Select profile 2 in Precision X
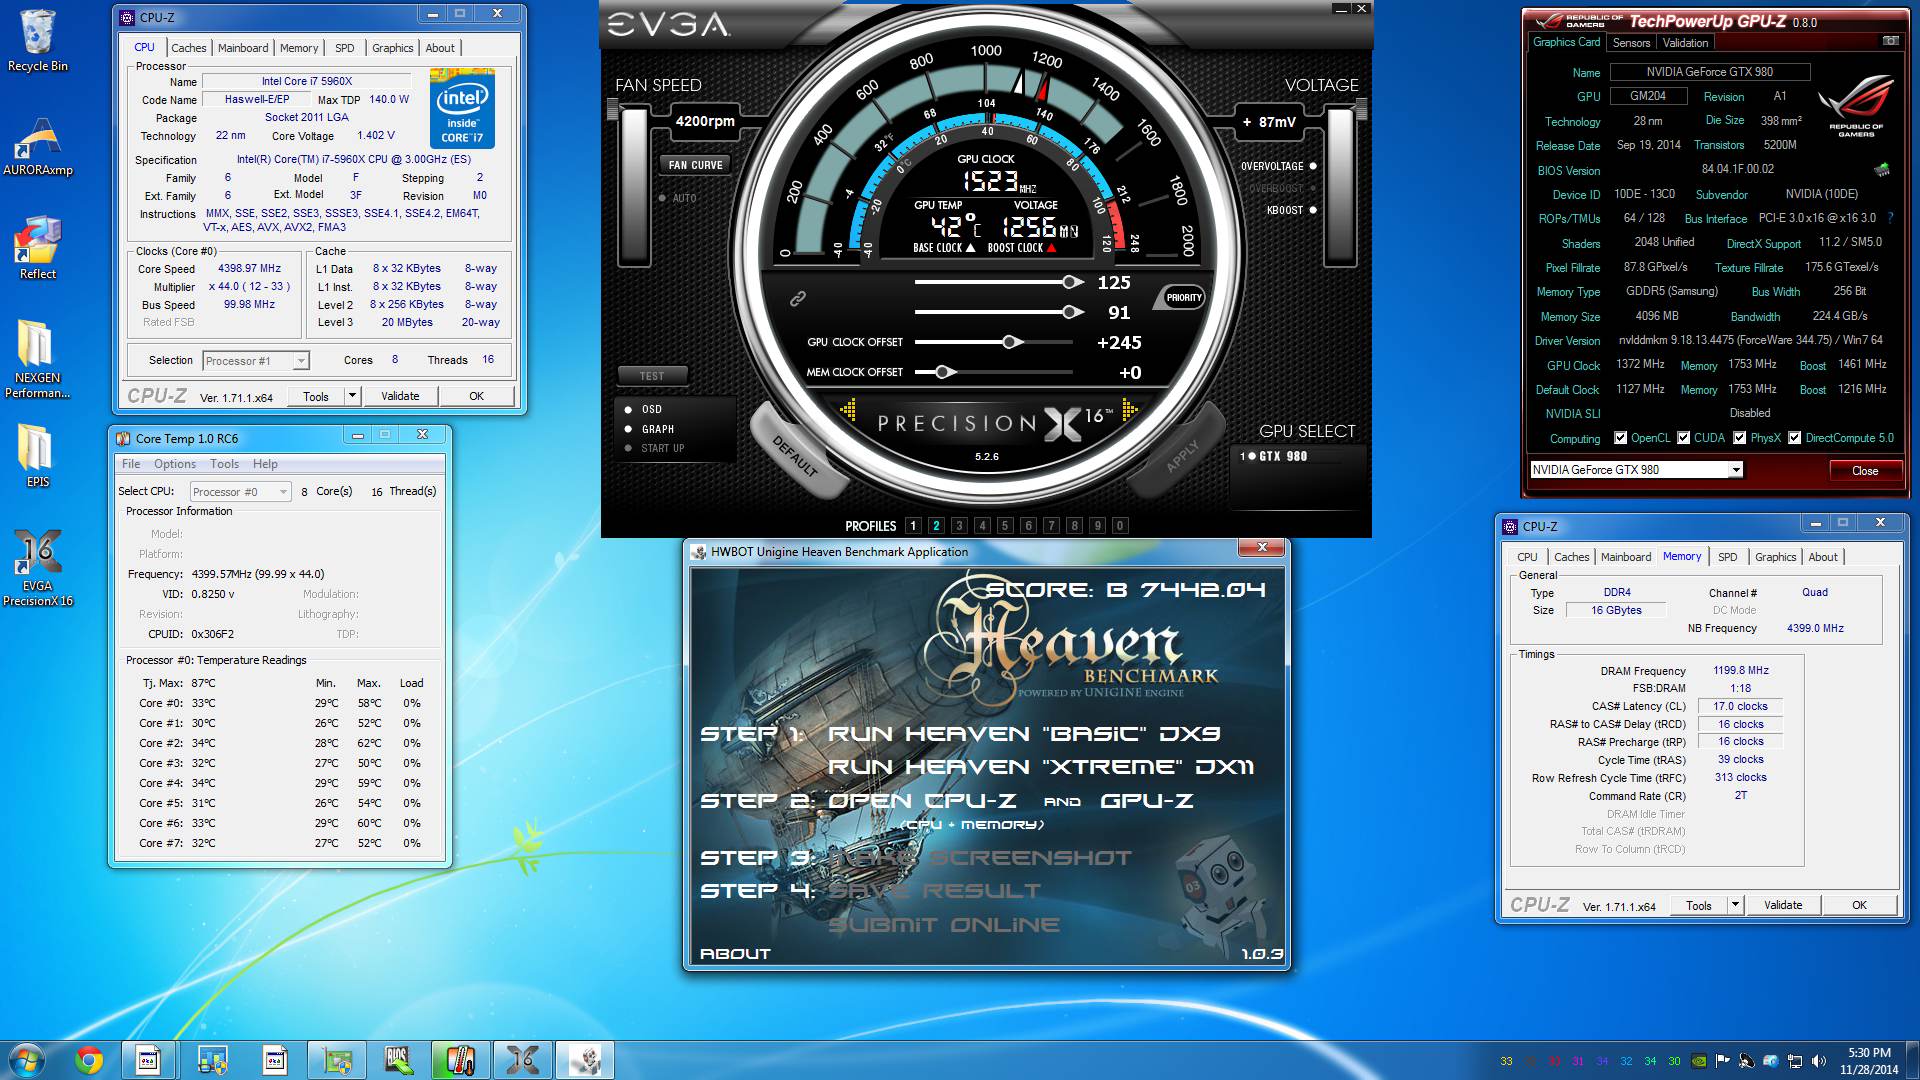Viewport: 1920px width, 1080px height. (x=936, y=526)
